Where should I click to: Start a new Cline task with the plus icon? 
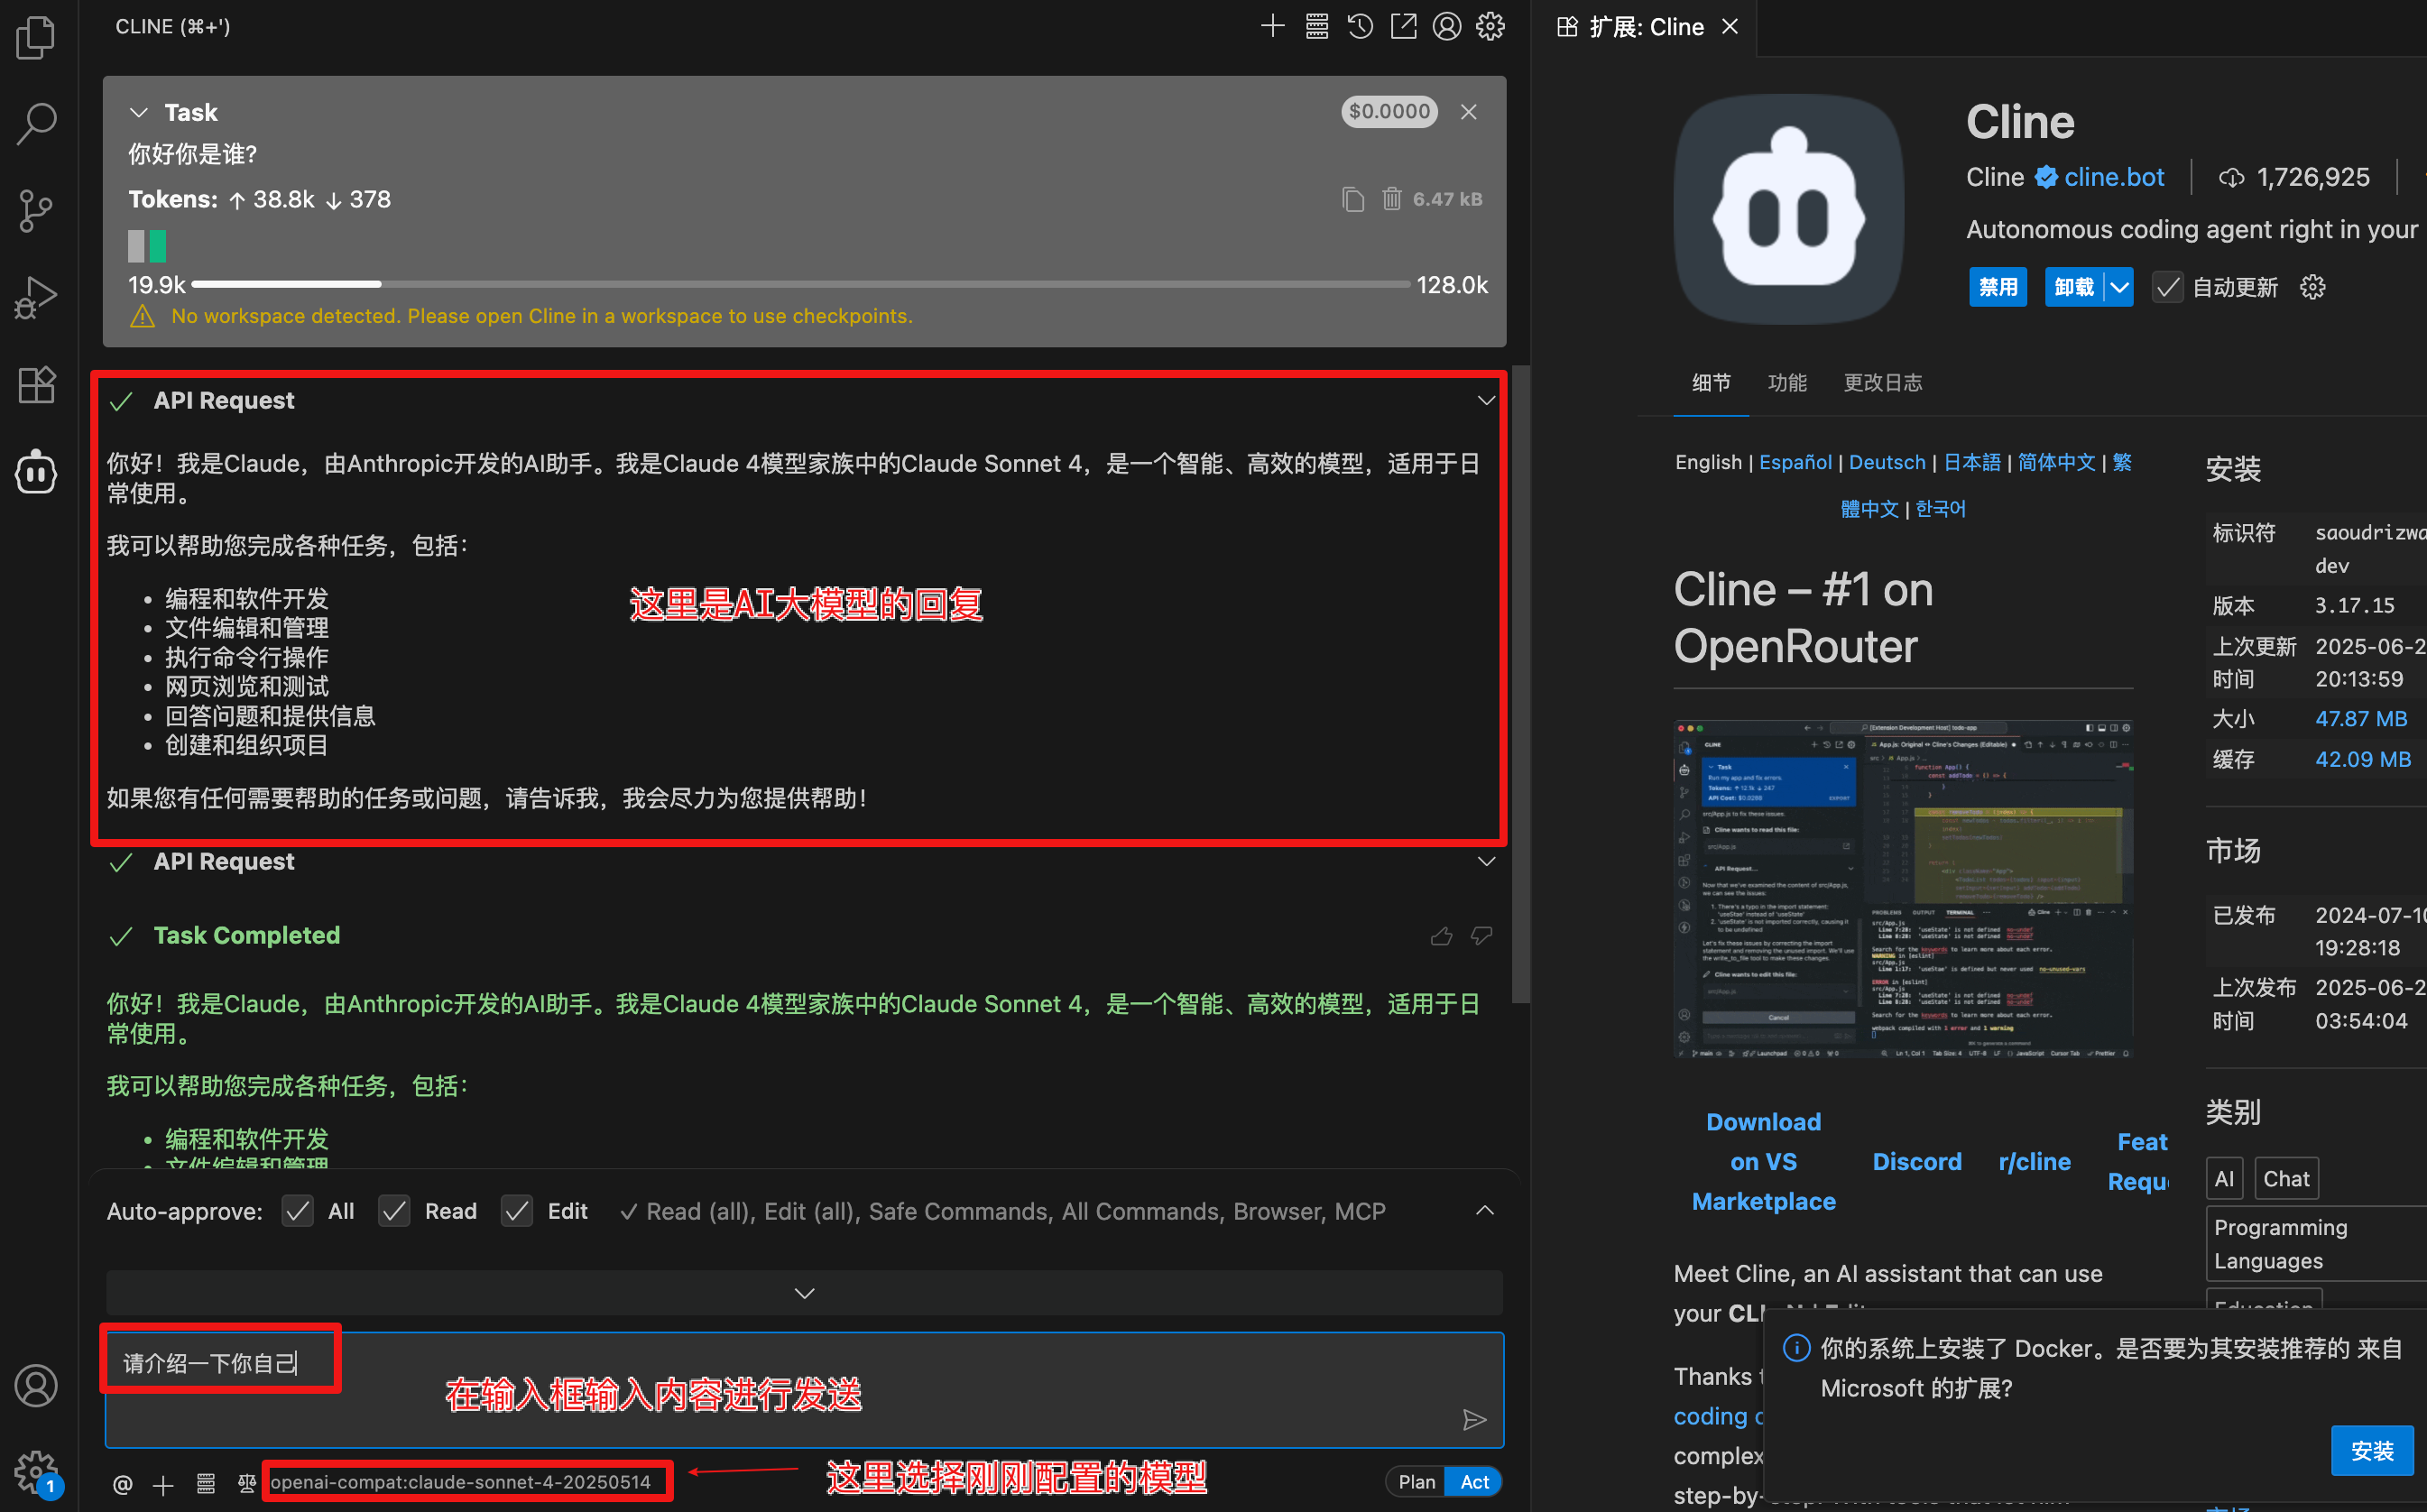1273,27
